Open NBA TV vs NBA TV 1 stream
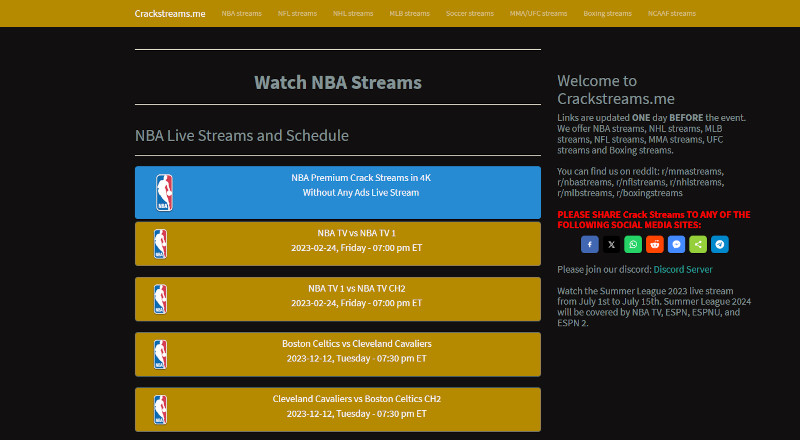The image size is (800, 440). tap(338, 243)
